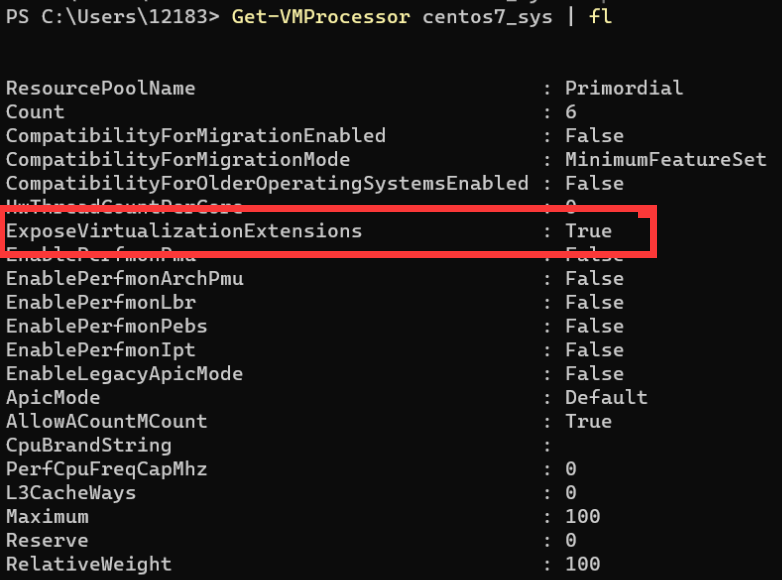782x580 pixels.
Task: Select the EnableLegacyApicMode label
Action: pyautogui.click(x=125, y=374)
